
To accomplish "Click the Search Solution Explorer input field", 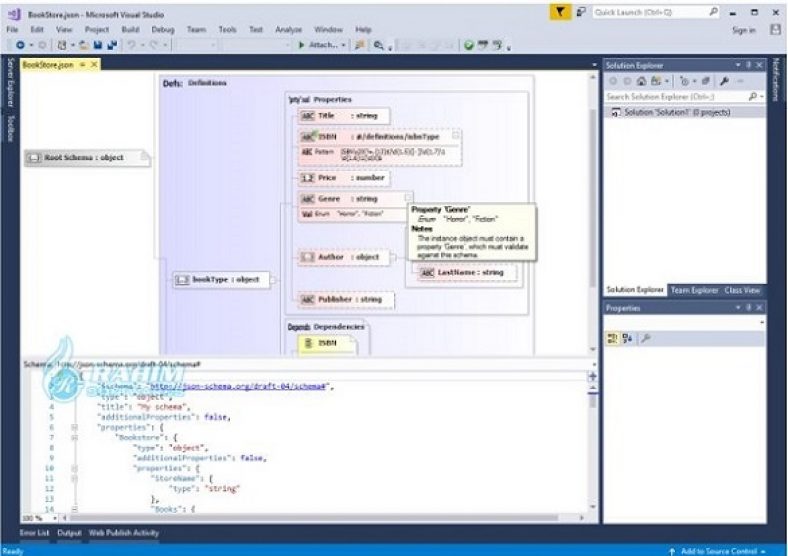I will [x=676, y=97].
